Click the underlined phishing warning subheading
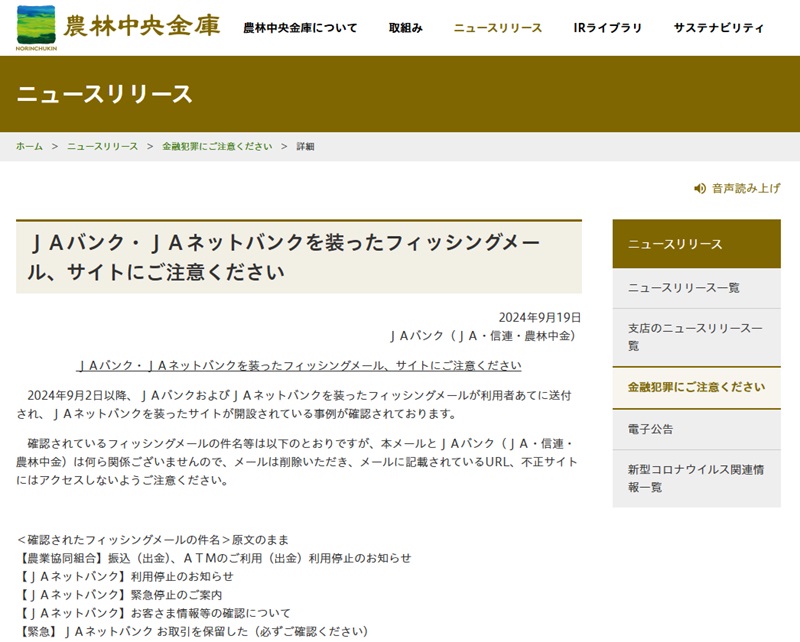The height and width of the screenshot is (642, 800). (x=299, y=365)
